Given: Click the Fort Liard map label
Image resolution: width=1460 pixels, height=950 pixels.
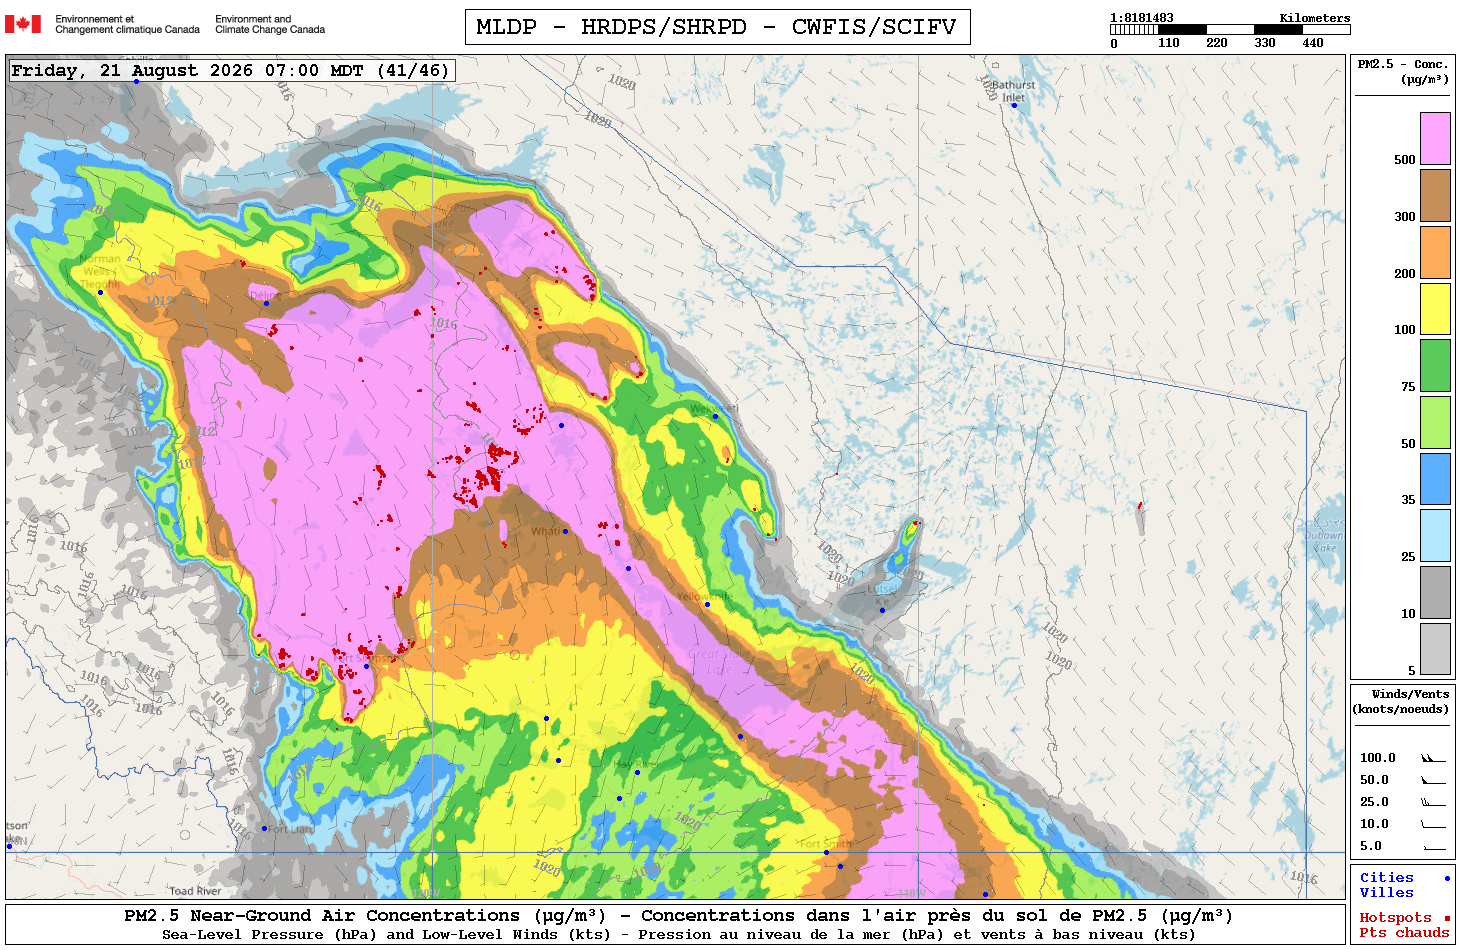Looking at the screenshot, I should pos(291,829).
